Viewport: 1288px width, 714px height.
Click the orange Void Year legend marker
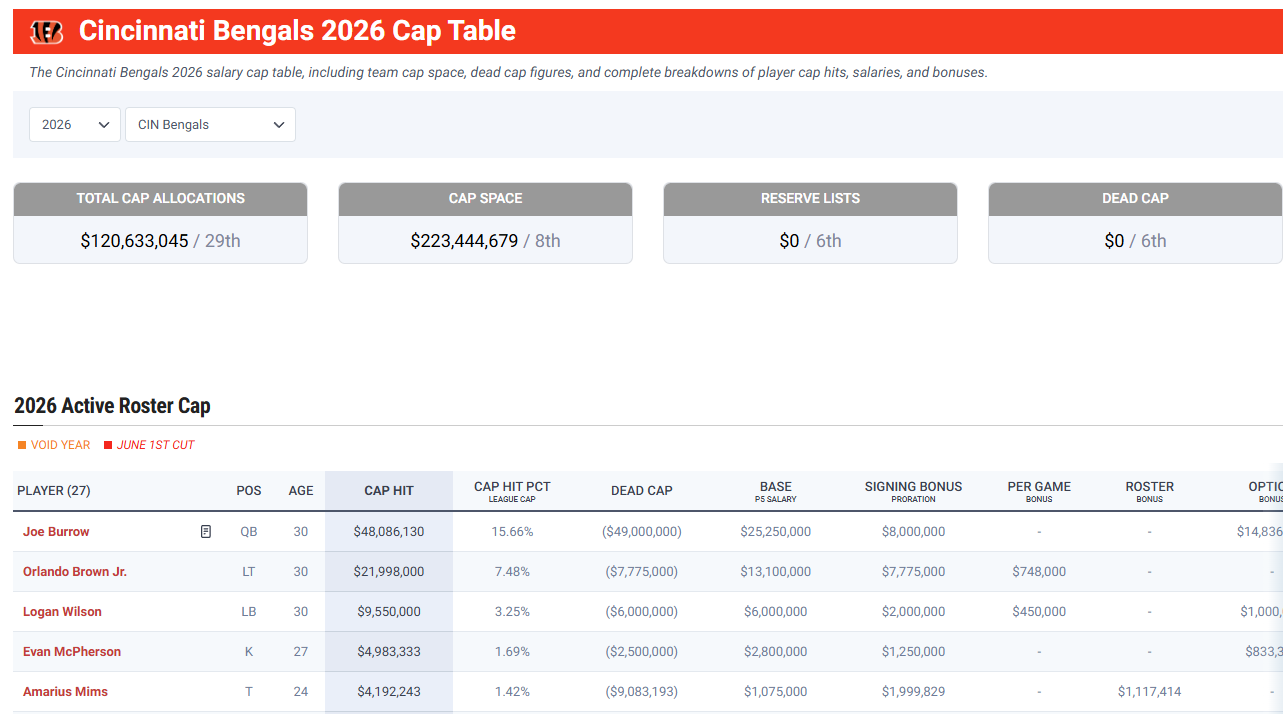[22, 445]
